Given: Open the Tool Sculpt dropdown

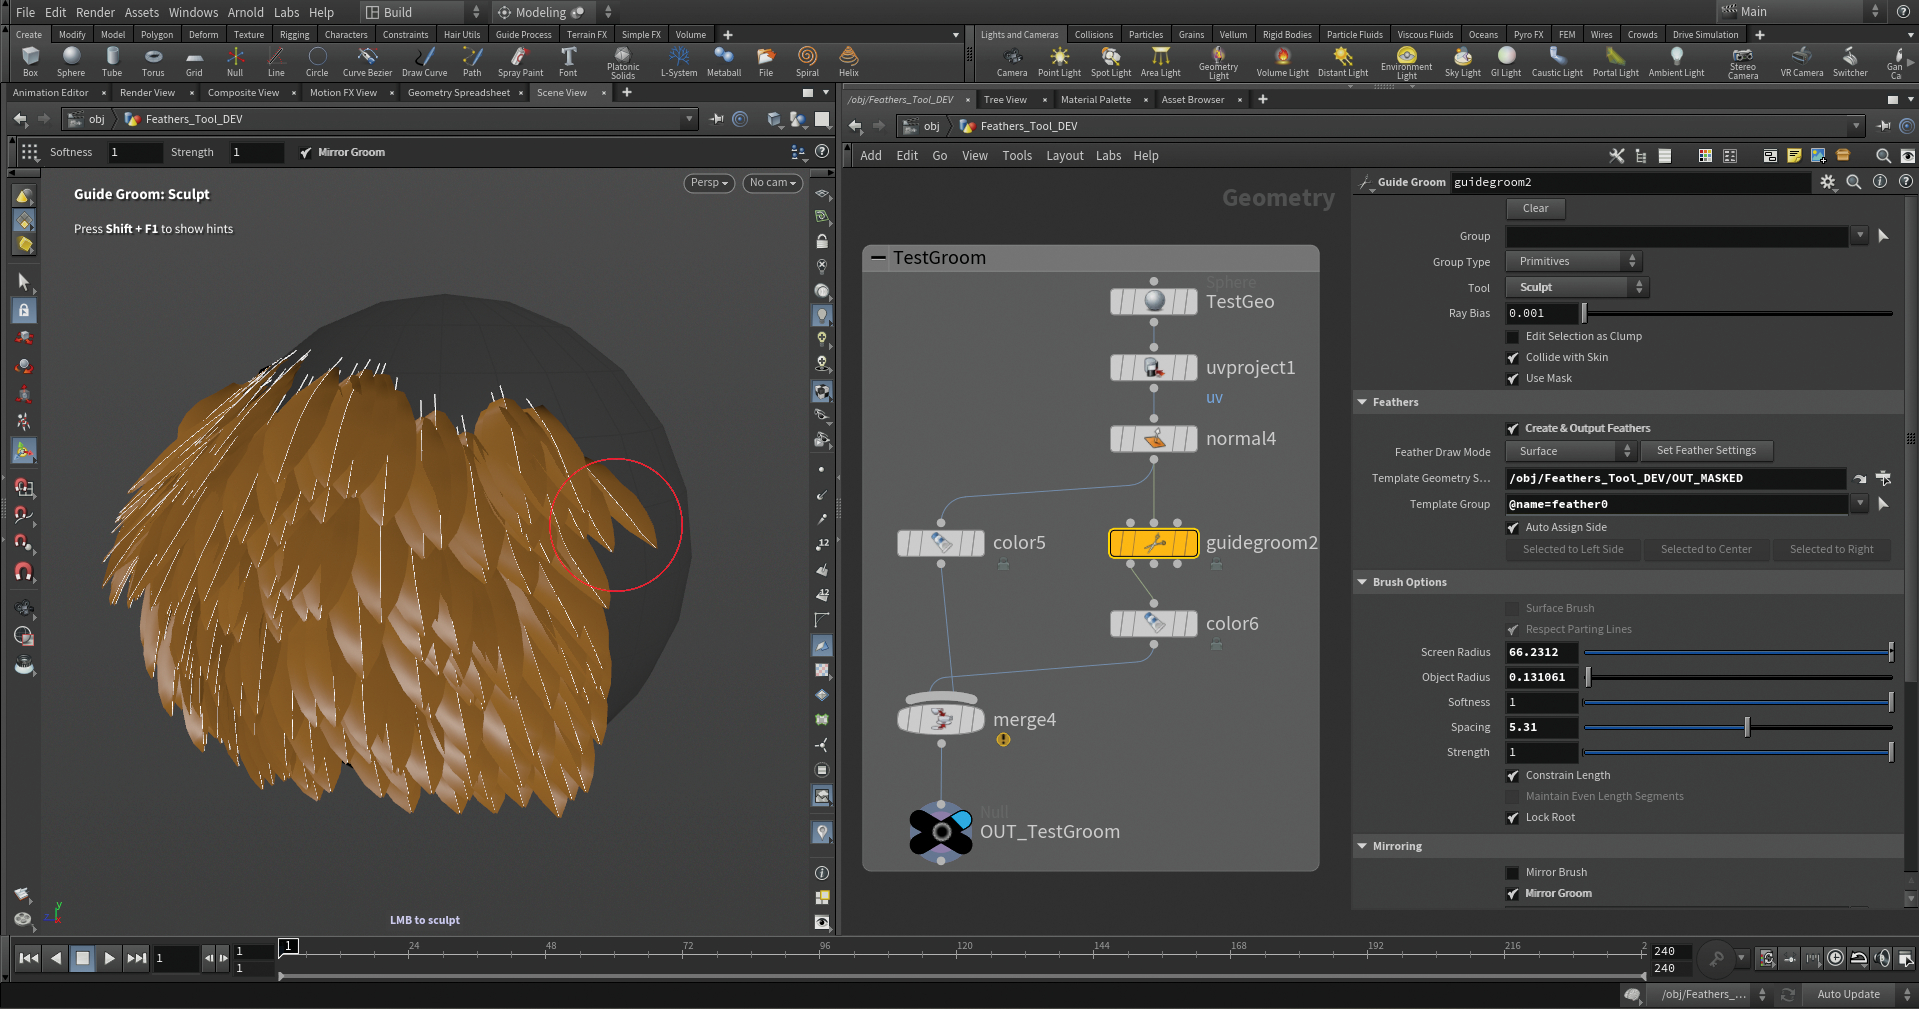Looking at the screenshot, I should 1578,287.
